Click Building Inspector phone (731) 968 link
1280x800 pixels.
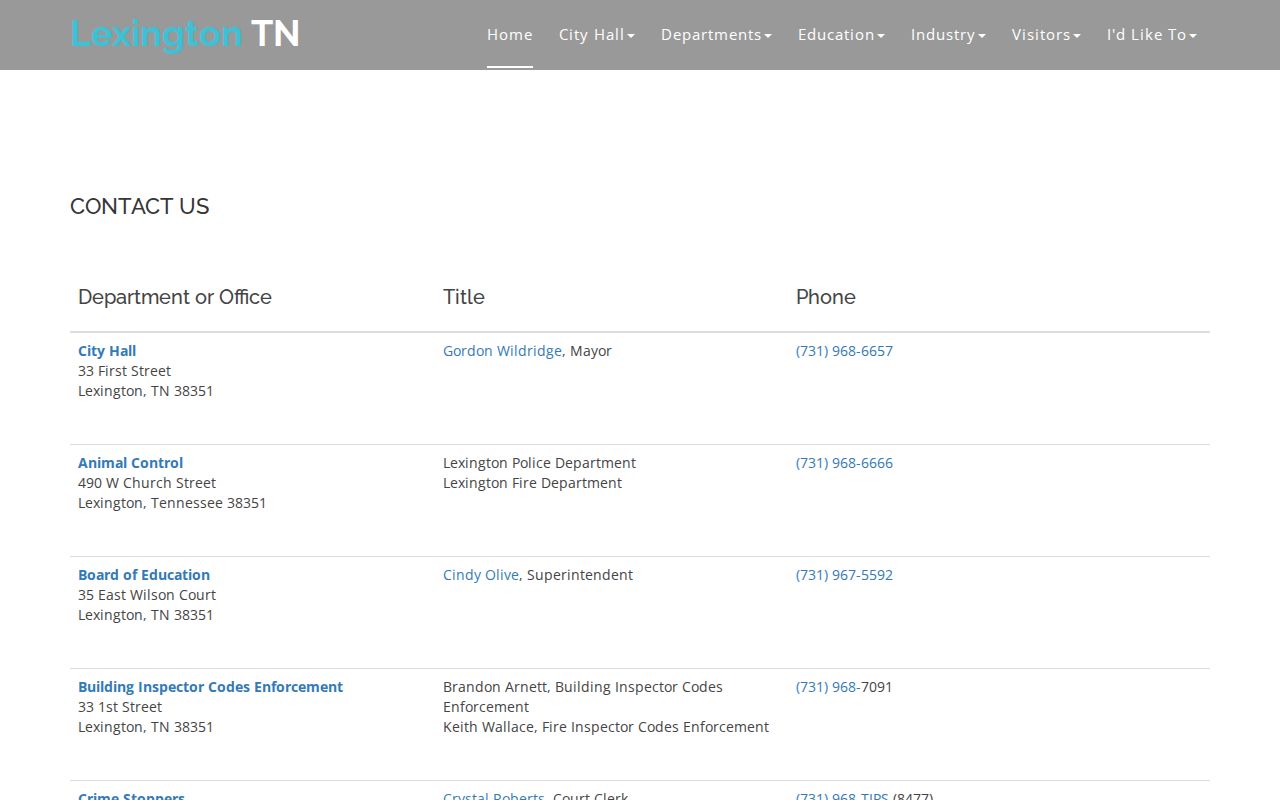click(x=827, y=687)
